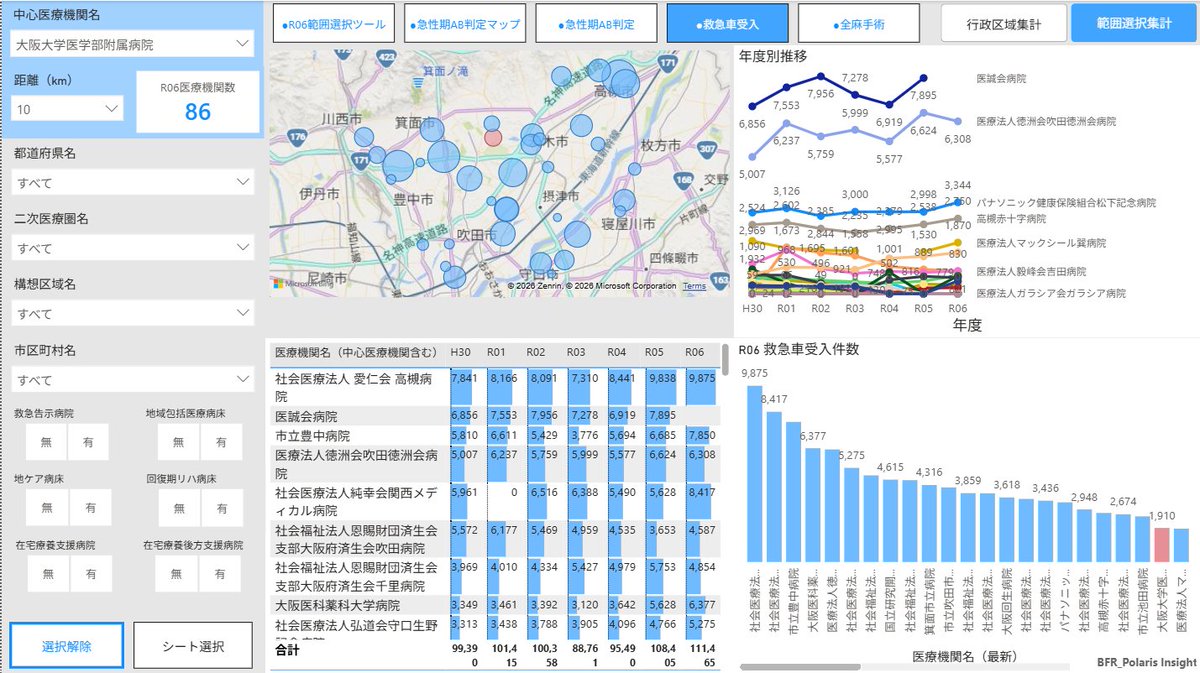Select the 救急車受入 tab
The image size is (1200, 673).
pos(728,23)
